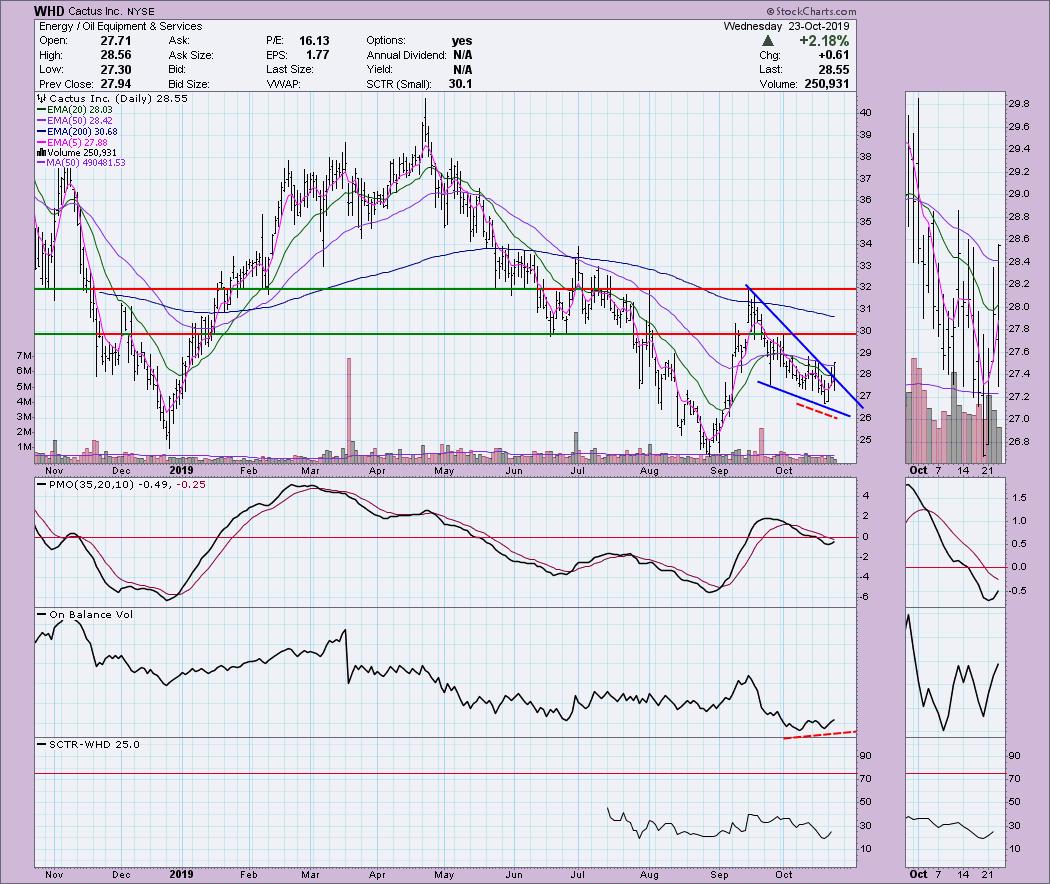This screenshot has height=884, width=1050.
Task: Click the Yield N/A value
Action: [x=463, y=70]
